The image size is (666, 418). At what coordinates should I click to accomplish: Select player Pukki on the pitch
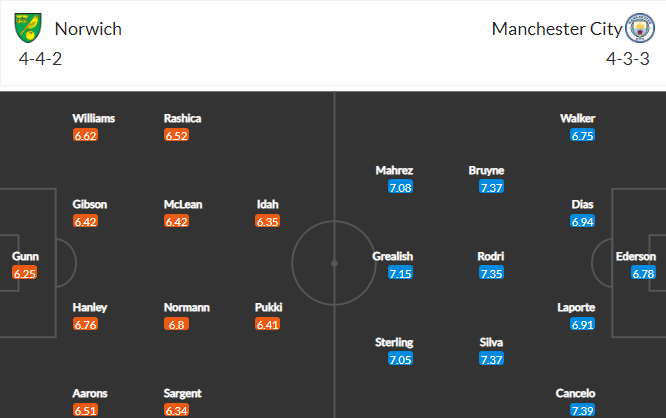tap(268, 308)
